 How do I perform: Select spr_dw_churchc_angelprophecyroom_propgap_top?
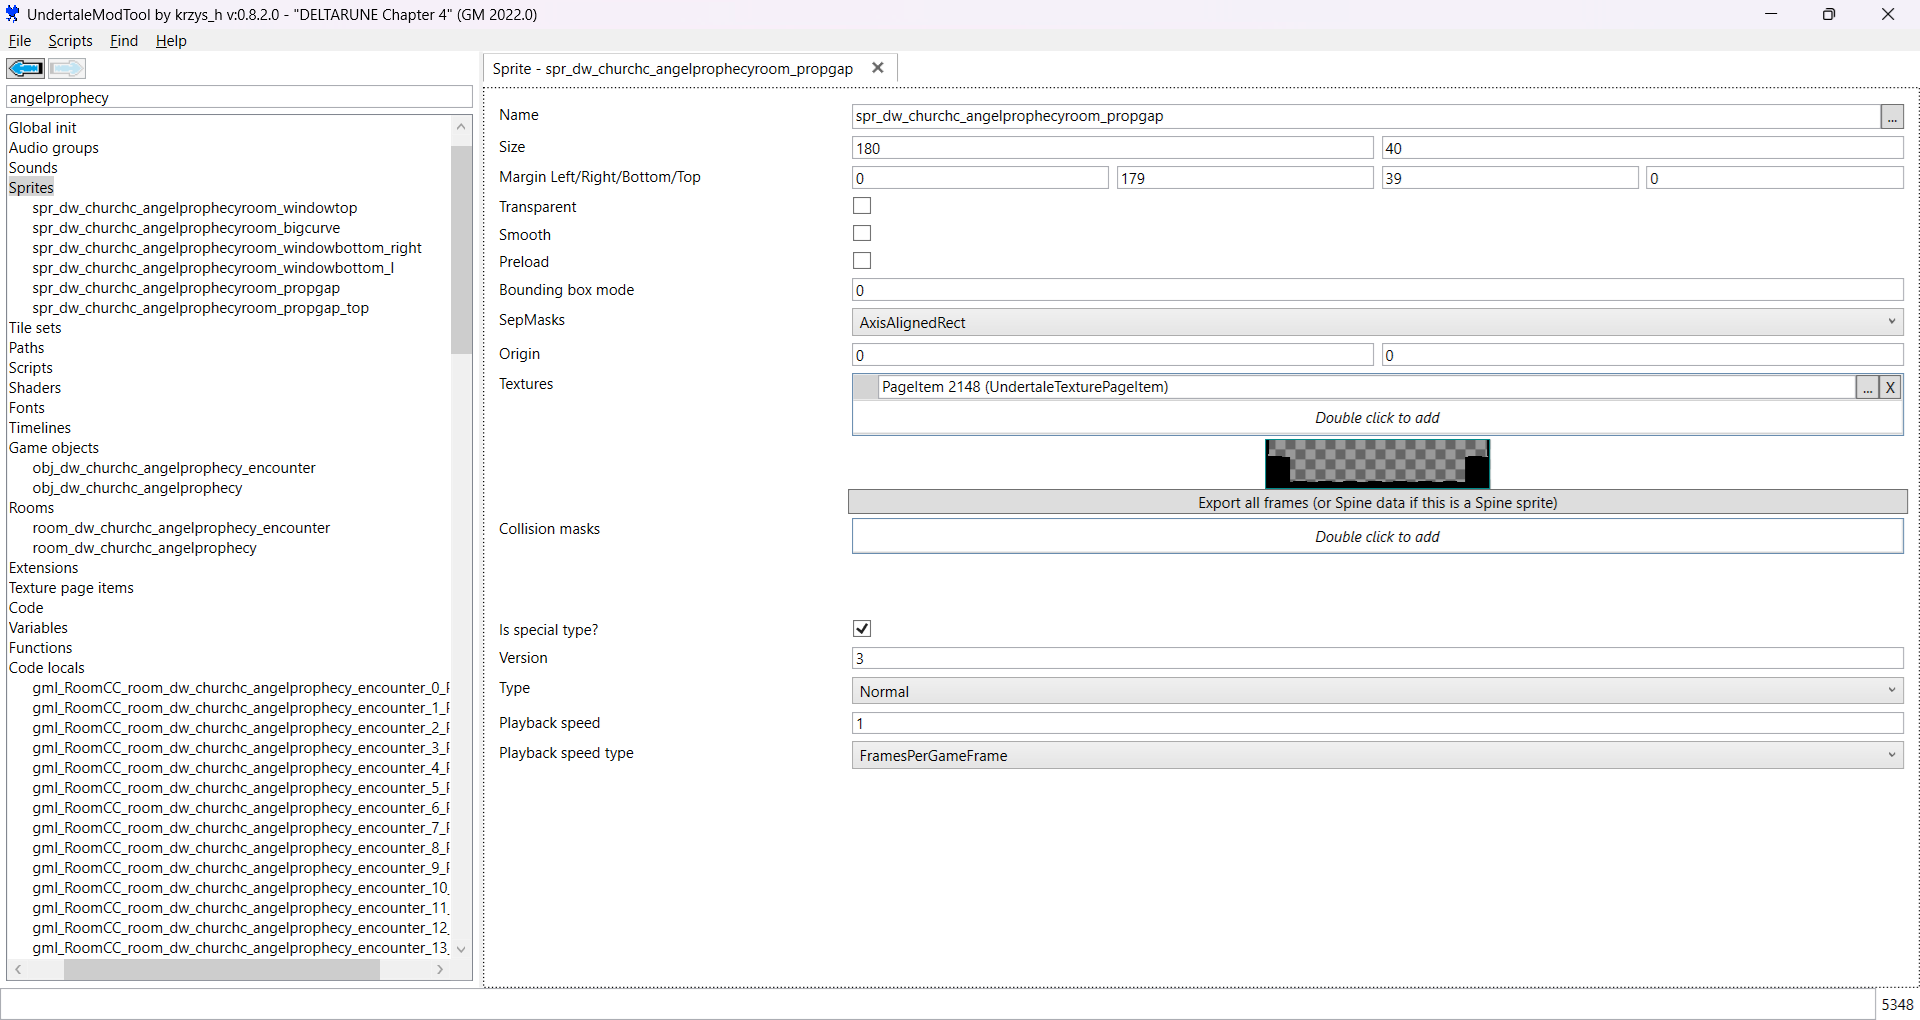click(x=200, y=308)
